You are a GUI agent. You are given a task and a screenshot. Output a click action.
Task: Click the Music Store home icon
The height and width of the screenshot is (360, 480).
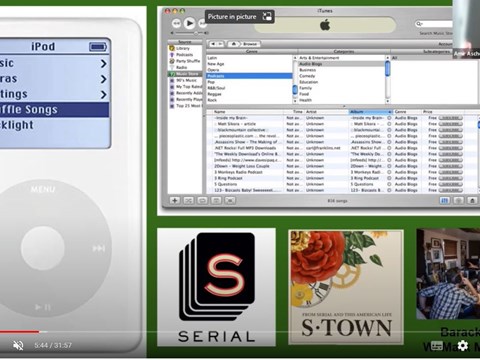(234, 44)
